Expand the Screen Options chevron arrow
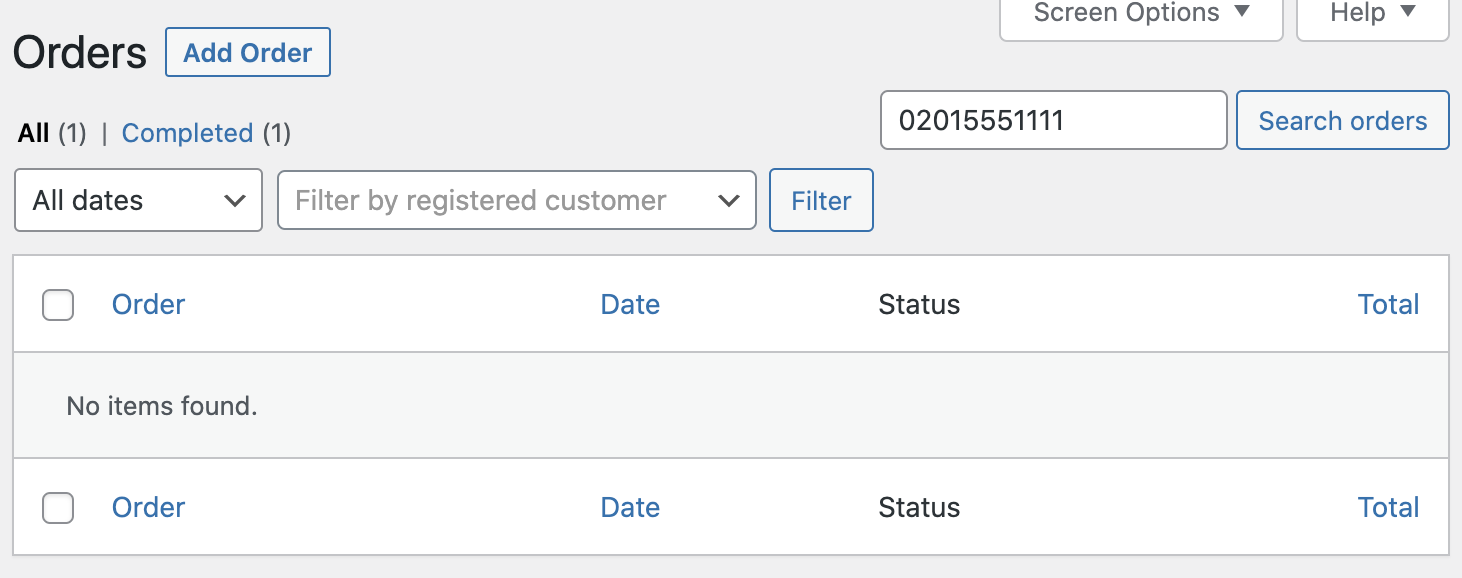The image size is (1462, 578). point(1242,12)
